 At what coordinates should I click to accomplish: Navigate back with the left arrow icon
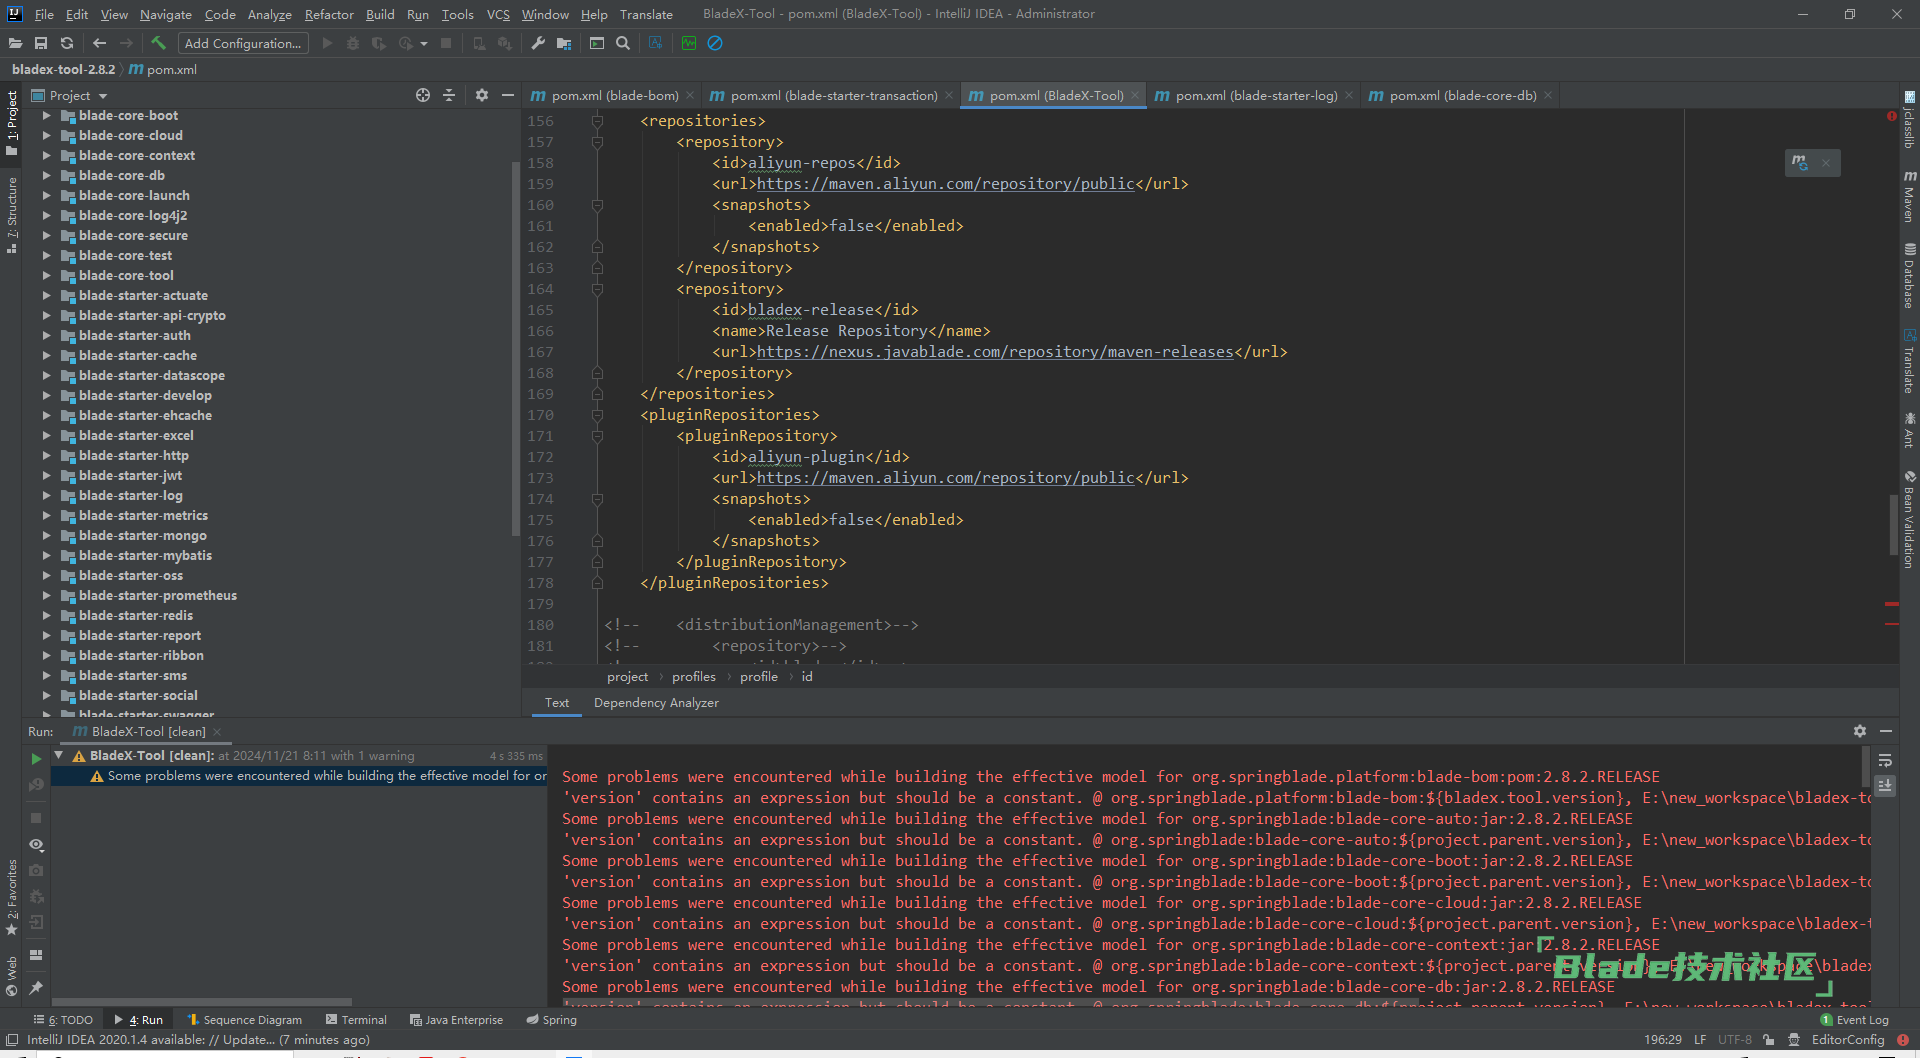point(99,43)
